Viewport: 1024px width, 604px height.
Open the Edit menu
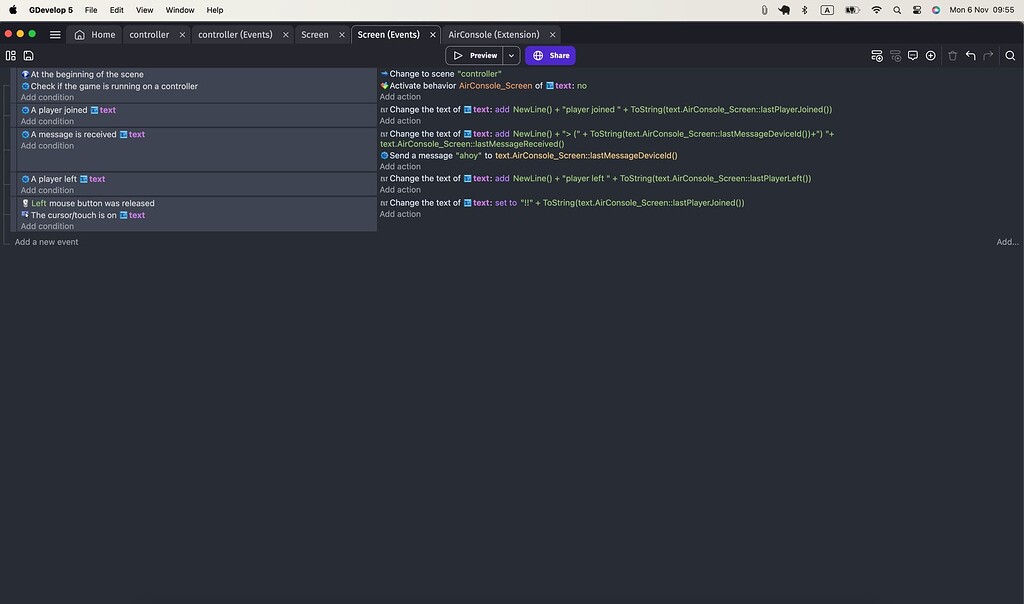click(x=116, y=10)
